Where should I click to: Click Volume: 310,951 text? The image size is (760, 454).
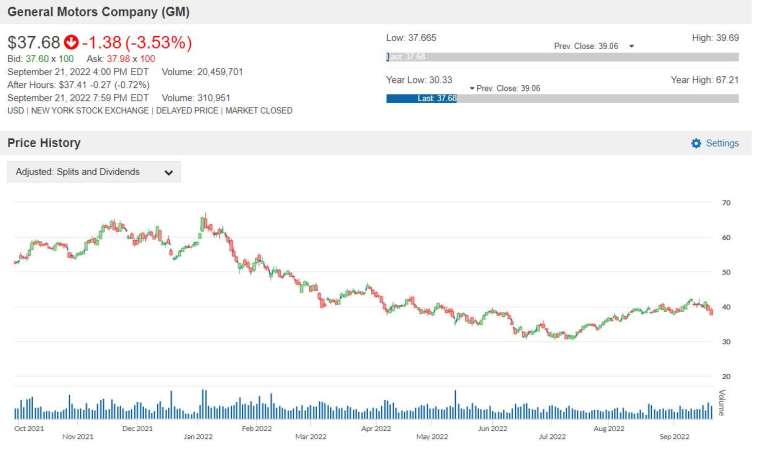tap(198, 99)
